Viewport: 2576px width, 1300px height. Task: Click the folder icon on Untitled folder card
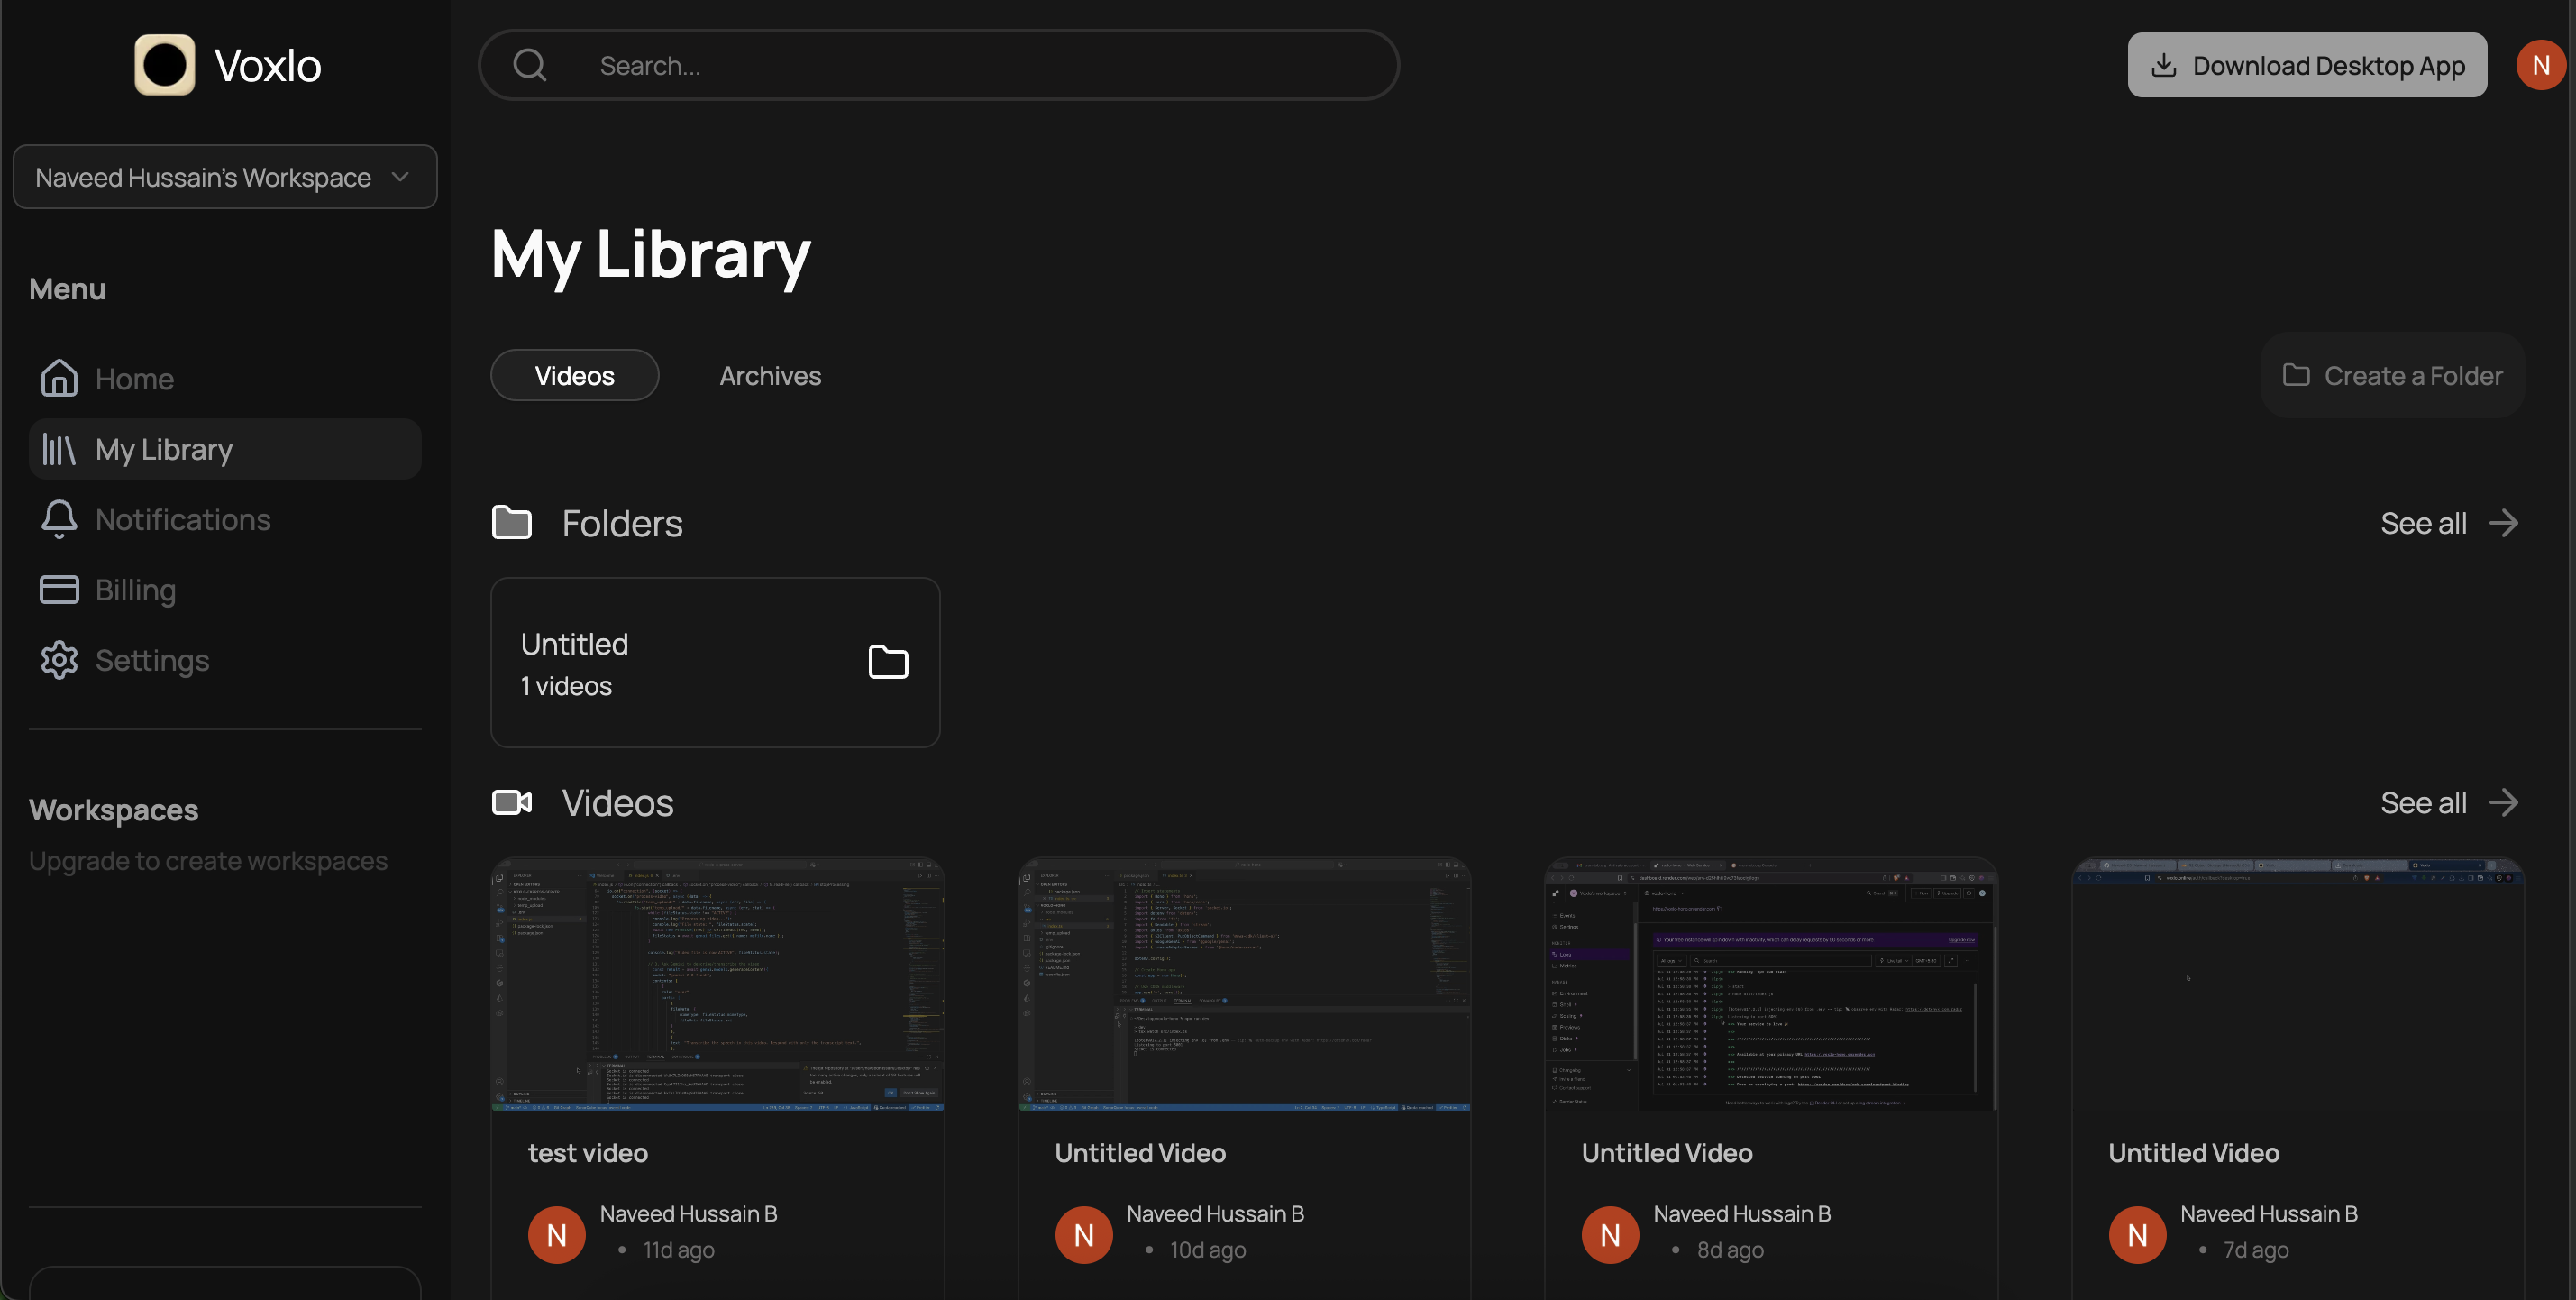tap(888, 661)
